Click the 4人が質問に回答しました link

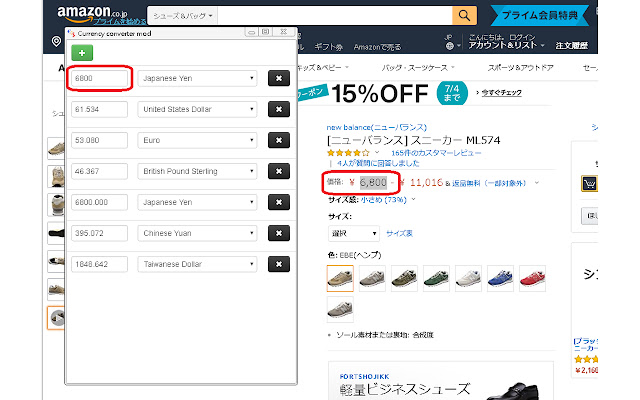pos(378,163)
